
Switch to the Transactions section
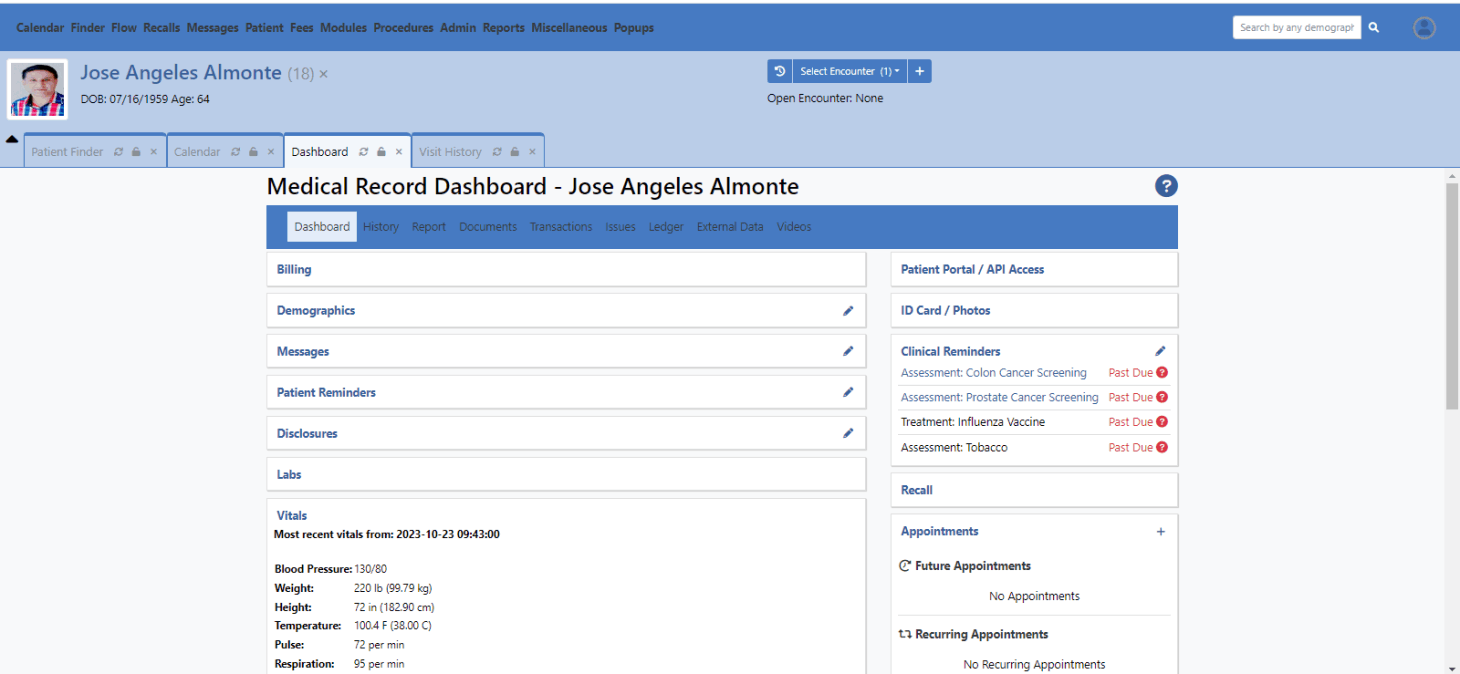561,226
